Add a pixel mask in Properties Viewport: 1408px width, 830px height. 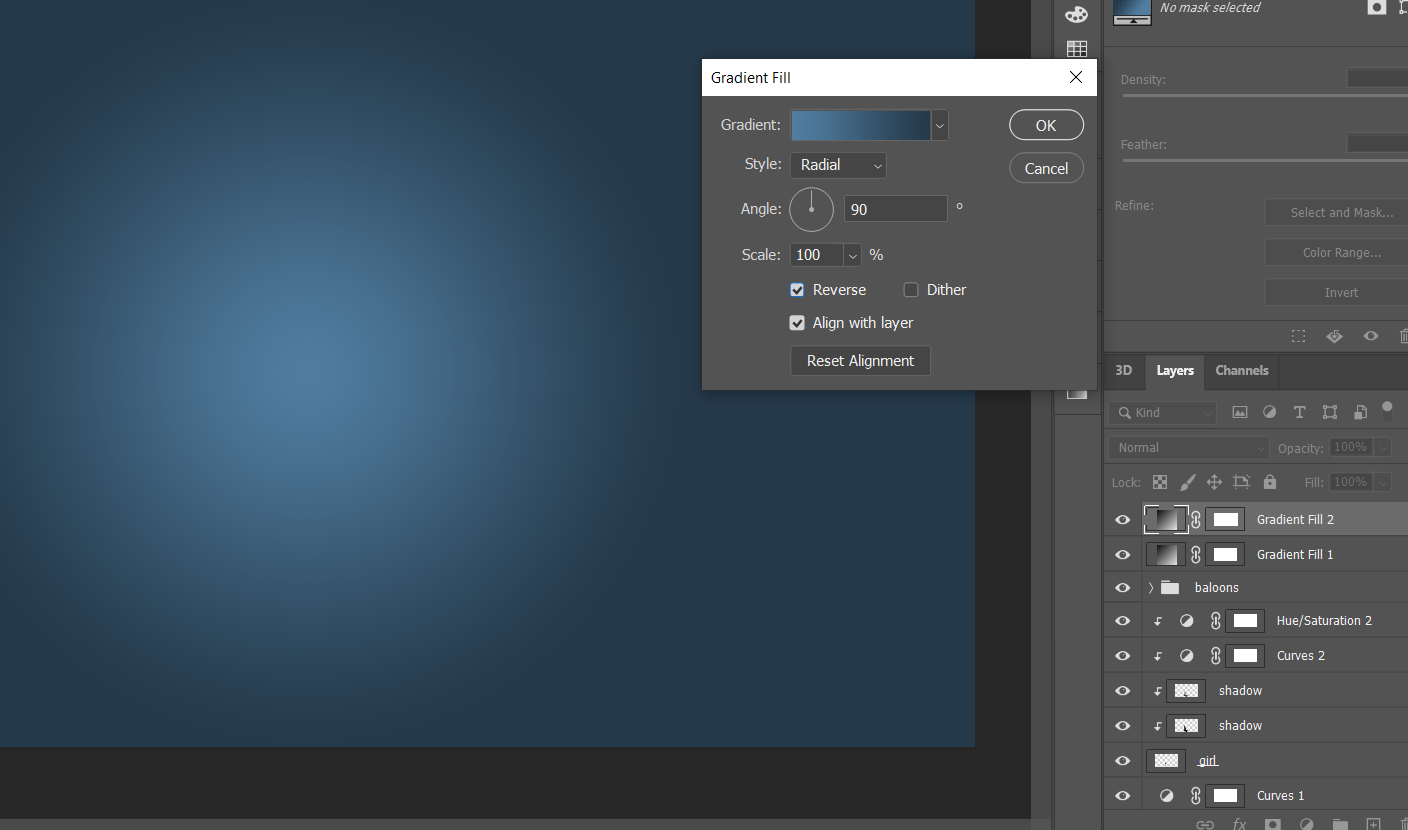click(x=1377, y=7)
